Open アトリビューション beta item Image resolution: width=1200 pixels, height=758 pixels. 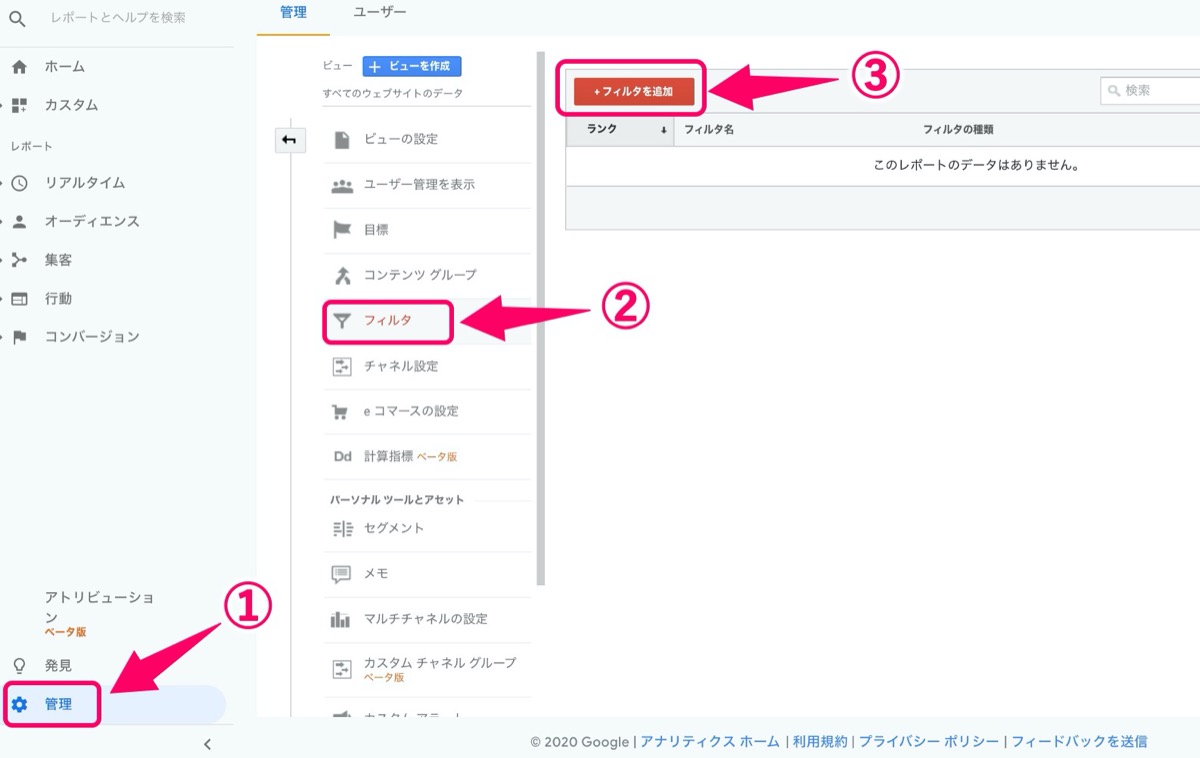[100, 614]
